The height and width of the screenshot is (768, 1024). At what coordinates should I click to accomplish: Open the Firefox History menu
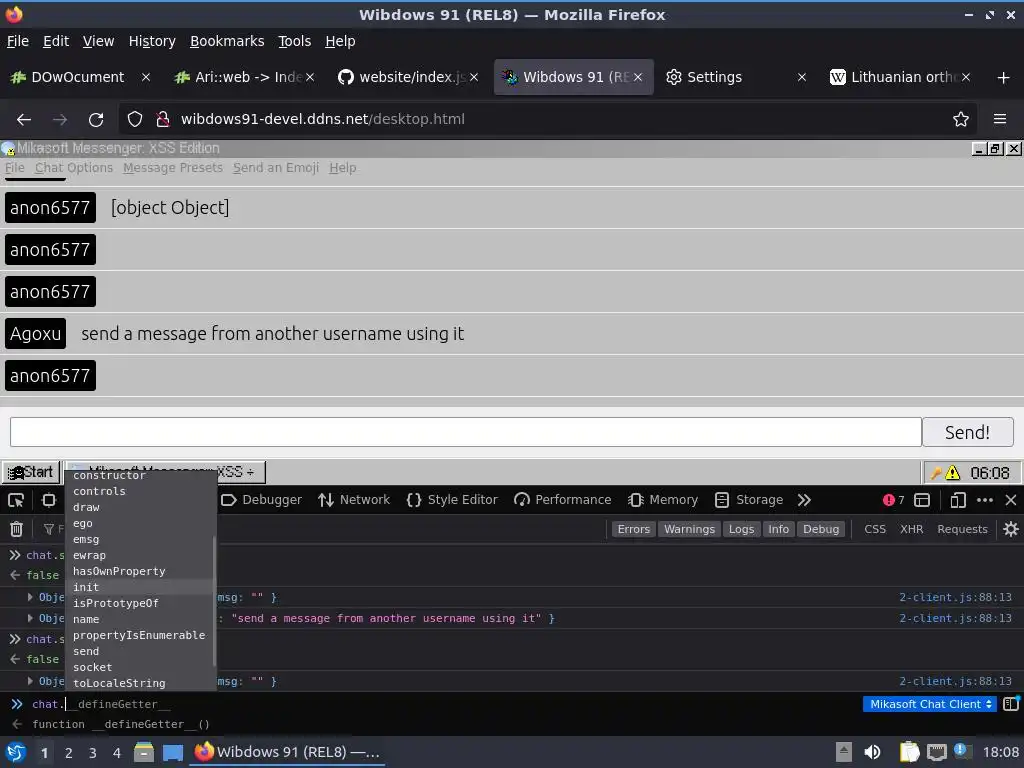click(152, 41)
